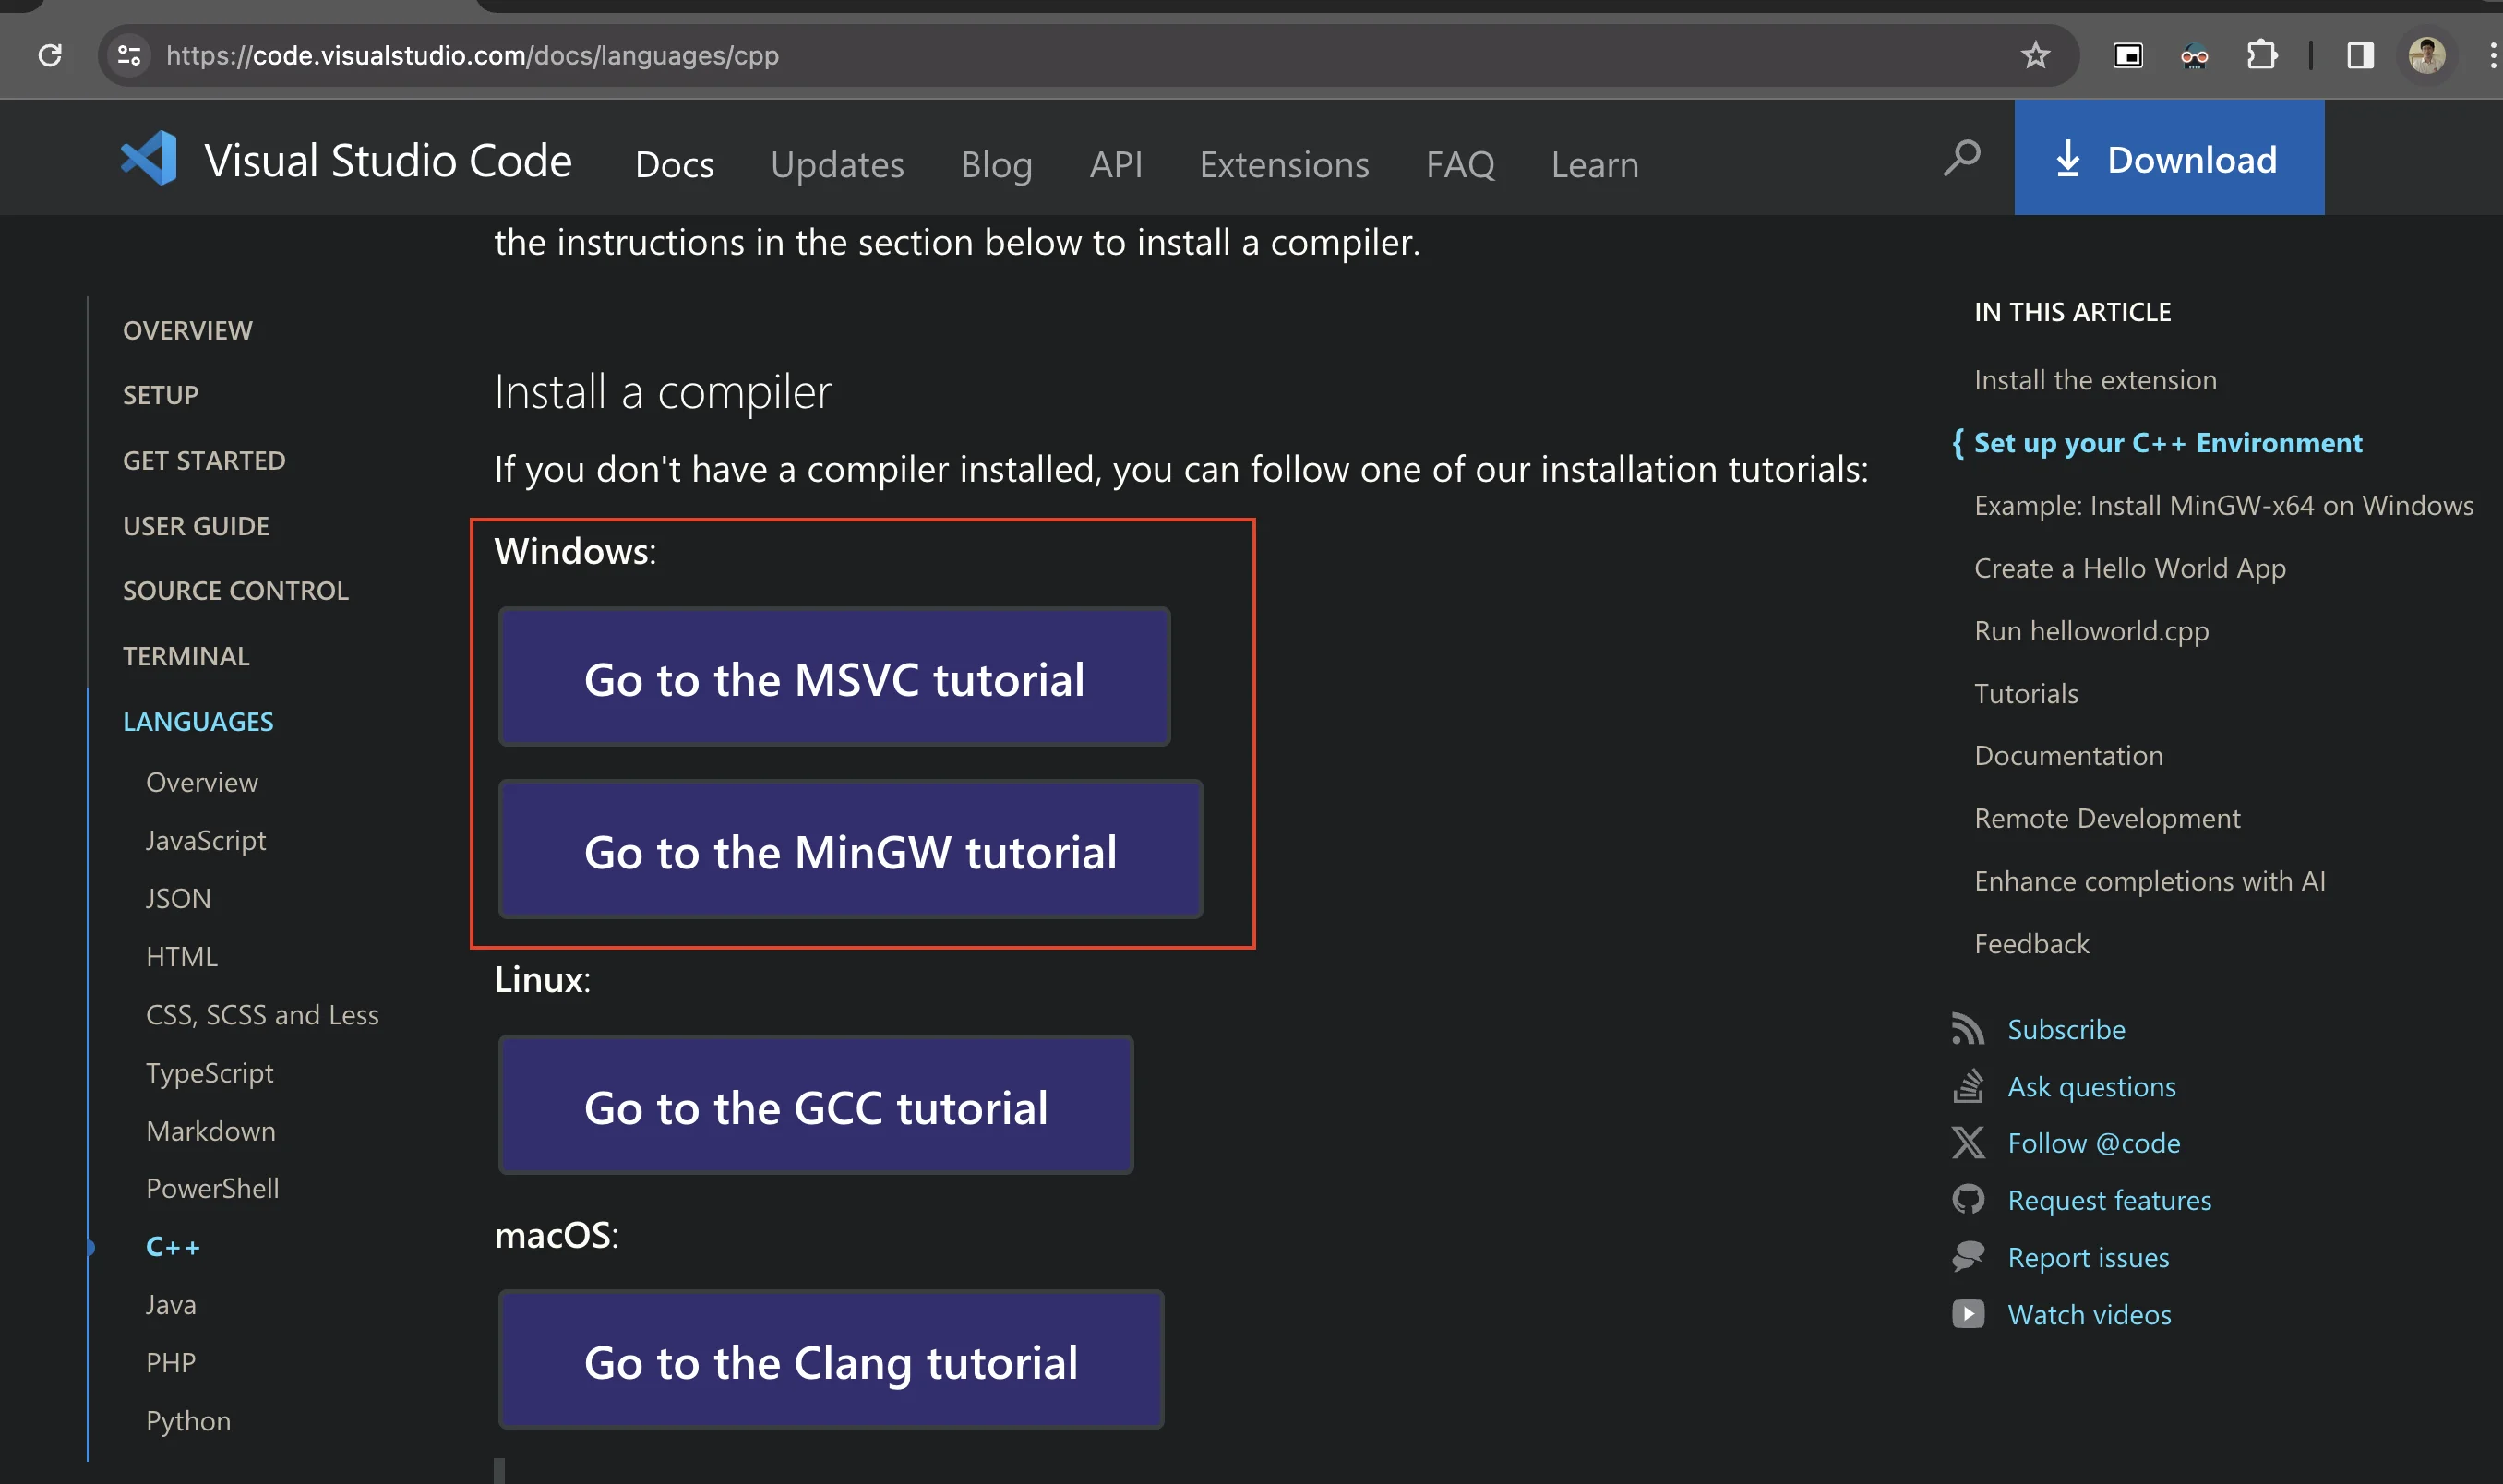This screenshot has width=2503, height=1484.
Task: Jump to Remote Development section
Action: (x=2107, y=818)
